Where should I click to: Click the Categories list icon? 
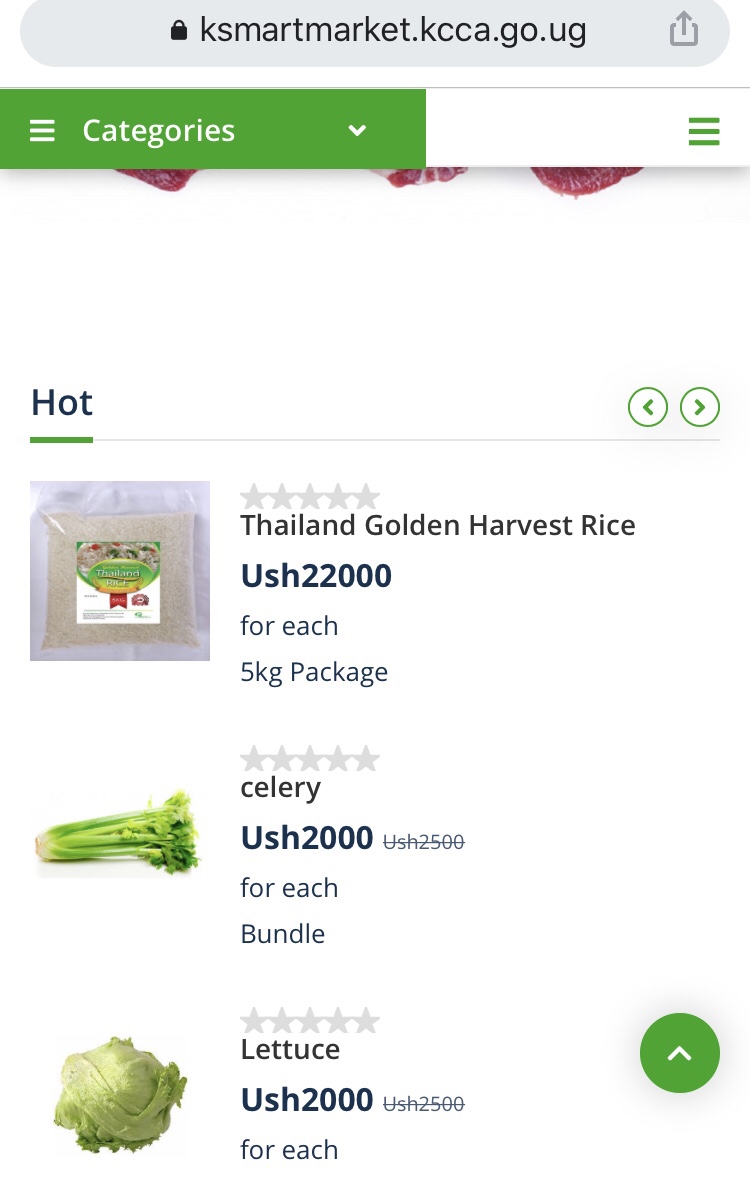[42, 131]
